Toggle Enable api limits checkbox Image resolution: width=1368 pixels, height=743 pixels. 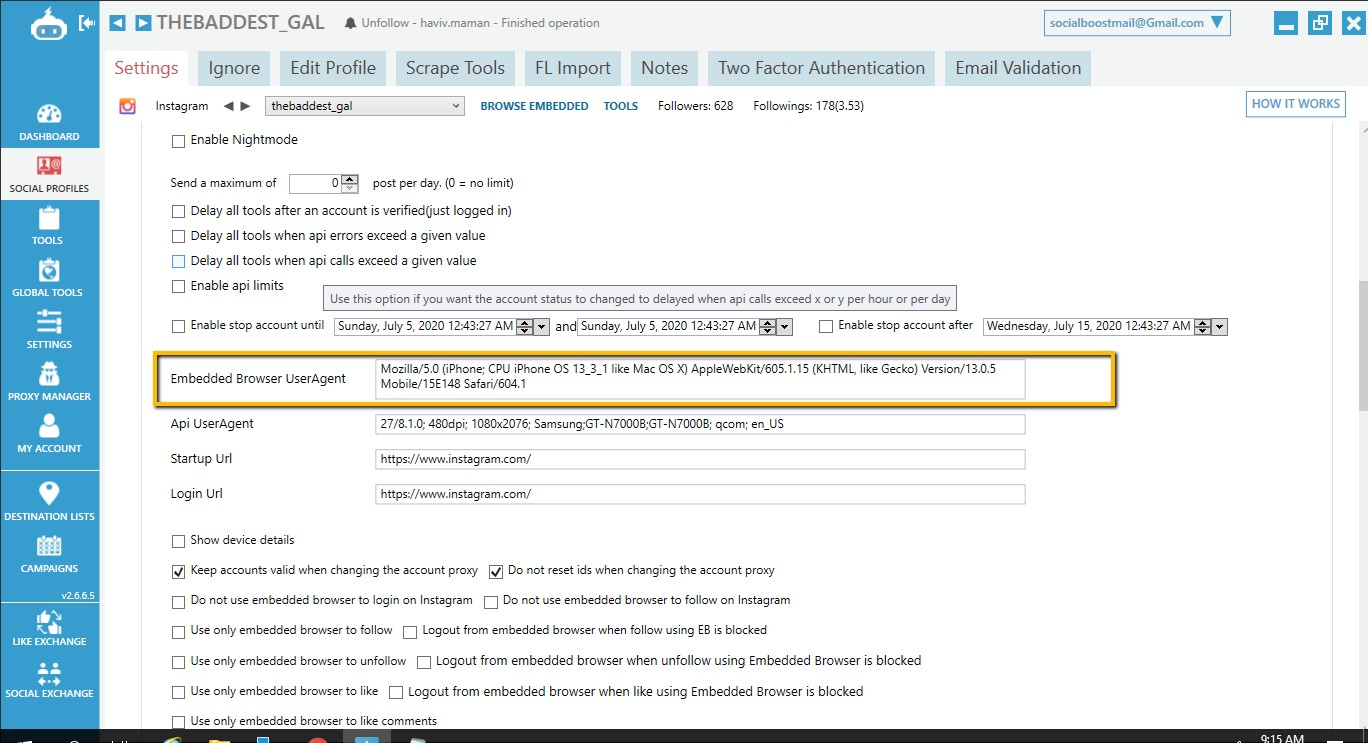[179, 287]
